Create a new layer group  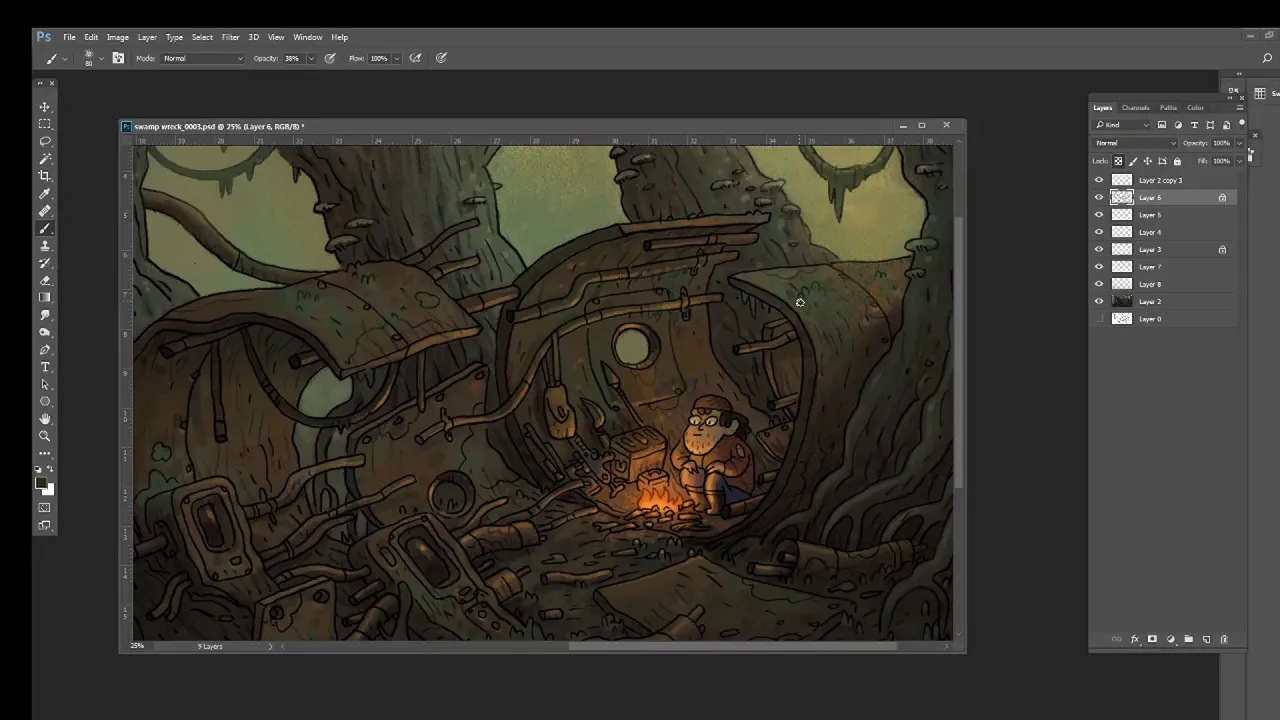coord(1188,639)
